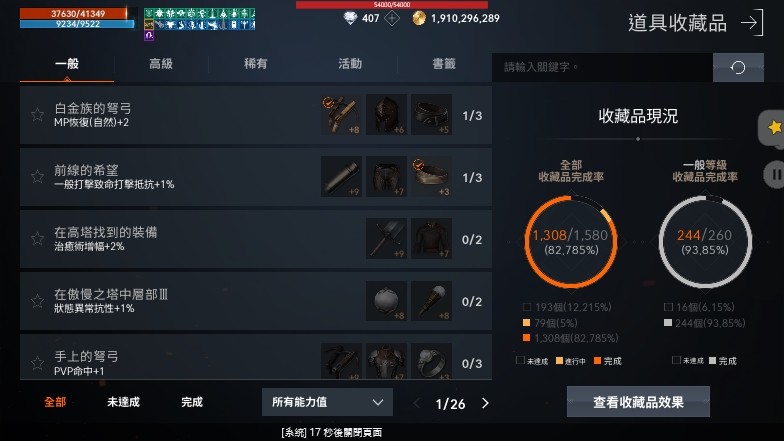Viewport: 784px width, 441px height.
Task: Click 查看收藏品效果 button
Action: (x=638, y=402)
